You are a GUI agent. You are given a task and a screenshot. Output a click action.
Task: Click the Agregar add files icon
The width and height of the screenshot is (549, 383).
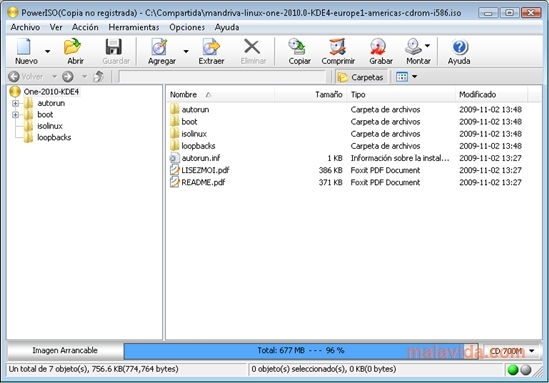click(159, 47)
